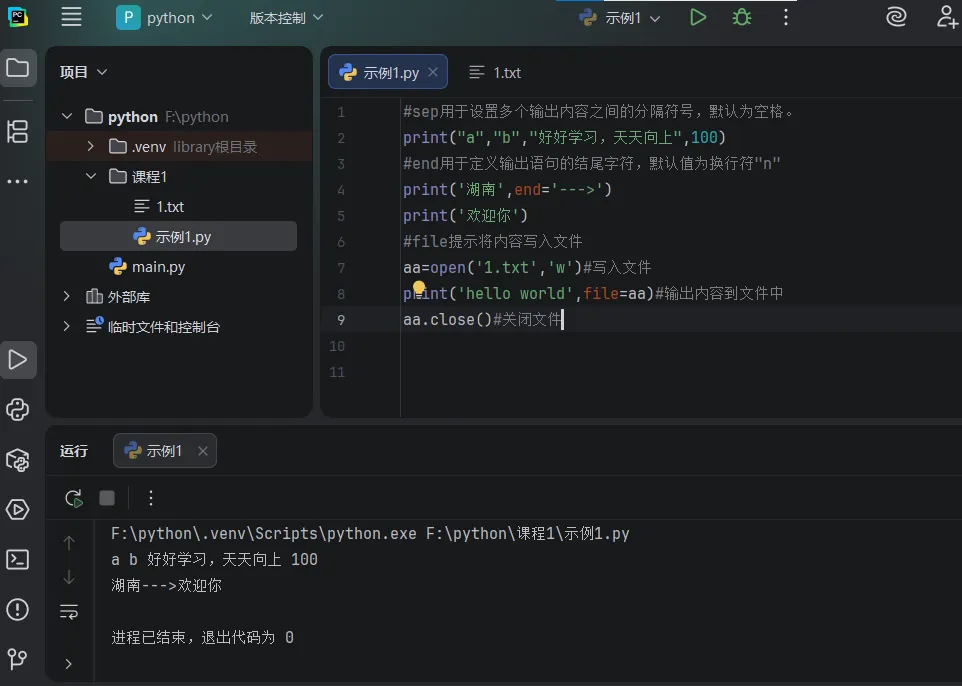Click the 'a b 好好学习' console output line
962x686 pixels.
[x=214, y=560]
